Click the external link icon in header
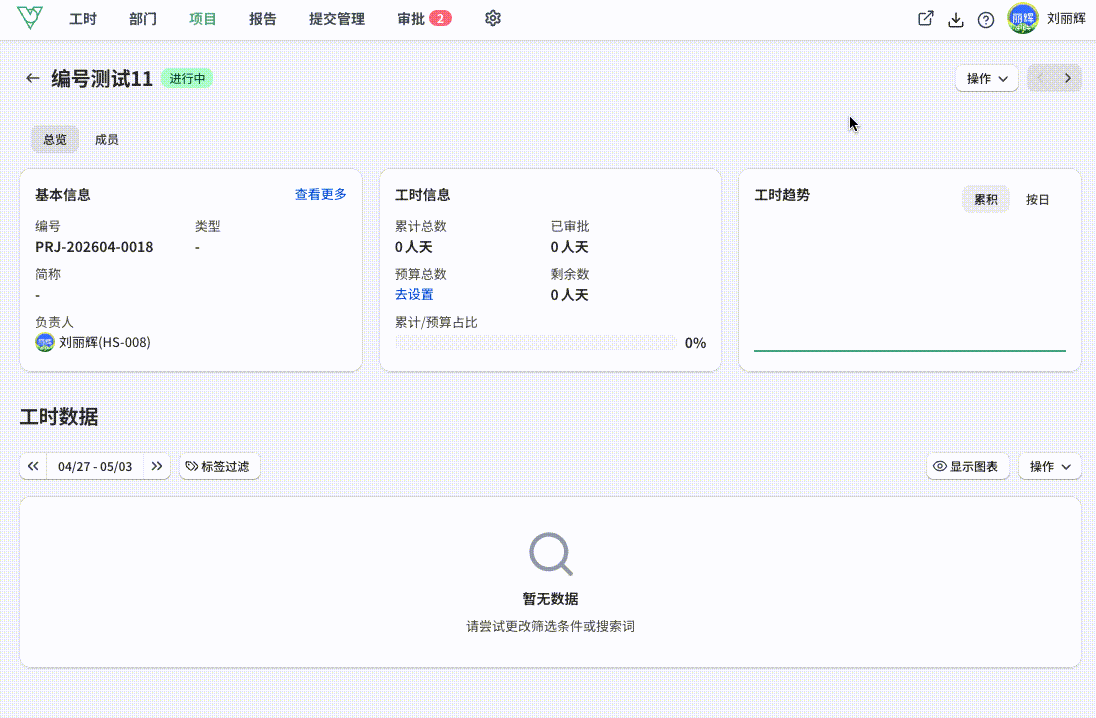This screenshot has width=1096, height=718. 925,19
